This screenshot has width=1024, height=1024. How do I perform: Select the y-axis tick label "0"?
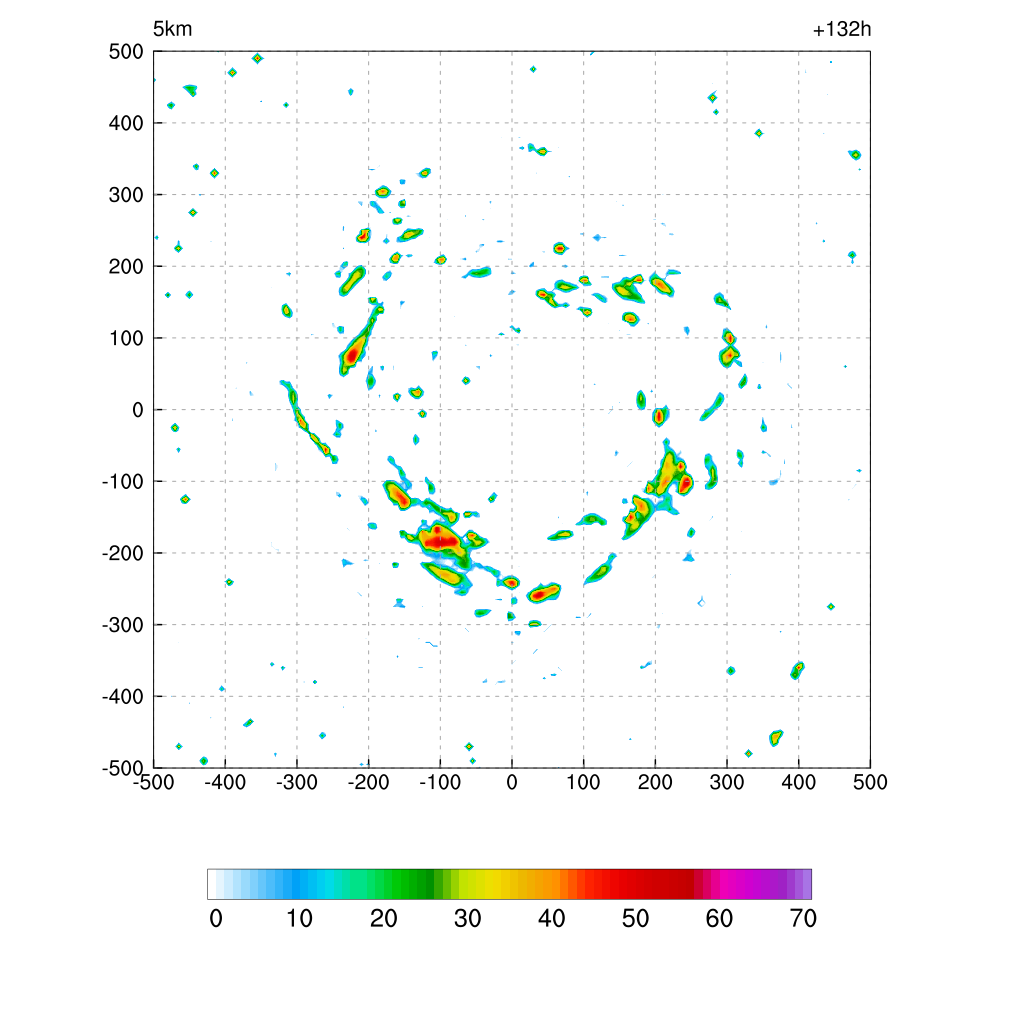click(x=138, y=410)
